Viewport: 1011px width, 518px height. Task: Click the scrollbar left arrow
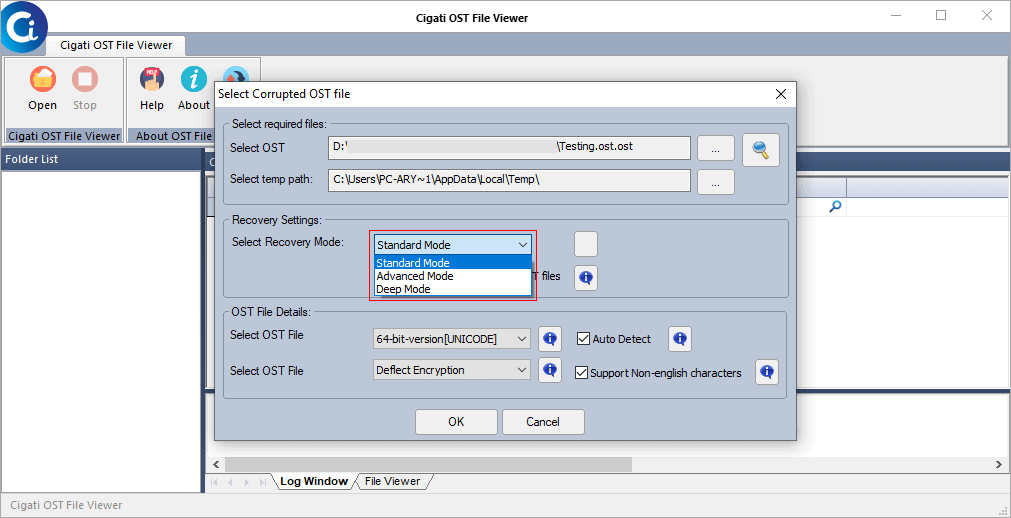(x=215, y=464)
